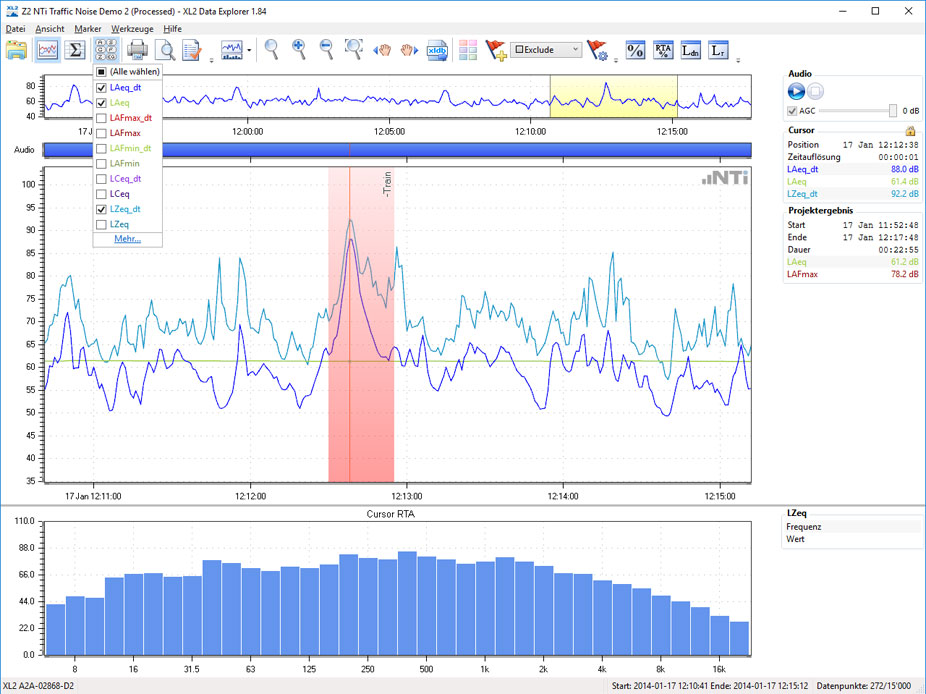The image size is (926, 694).
Task: Enable the LAFmax checkbox
Action: 101,133
